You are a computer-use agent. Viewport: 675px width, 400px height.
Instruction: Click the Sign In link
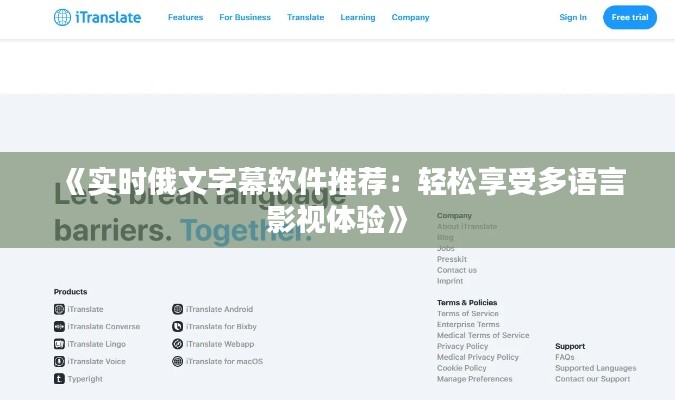pos(573,17)
